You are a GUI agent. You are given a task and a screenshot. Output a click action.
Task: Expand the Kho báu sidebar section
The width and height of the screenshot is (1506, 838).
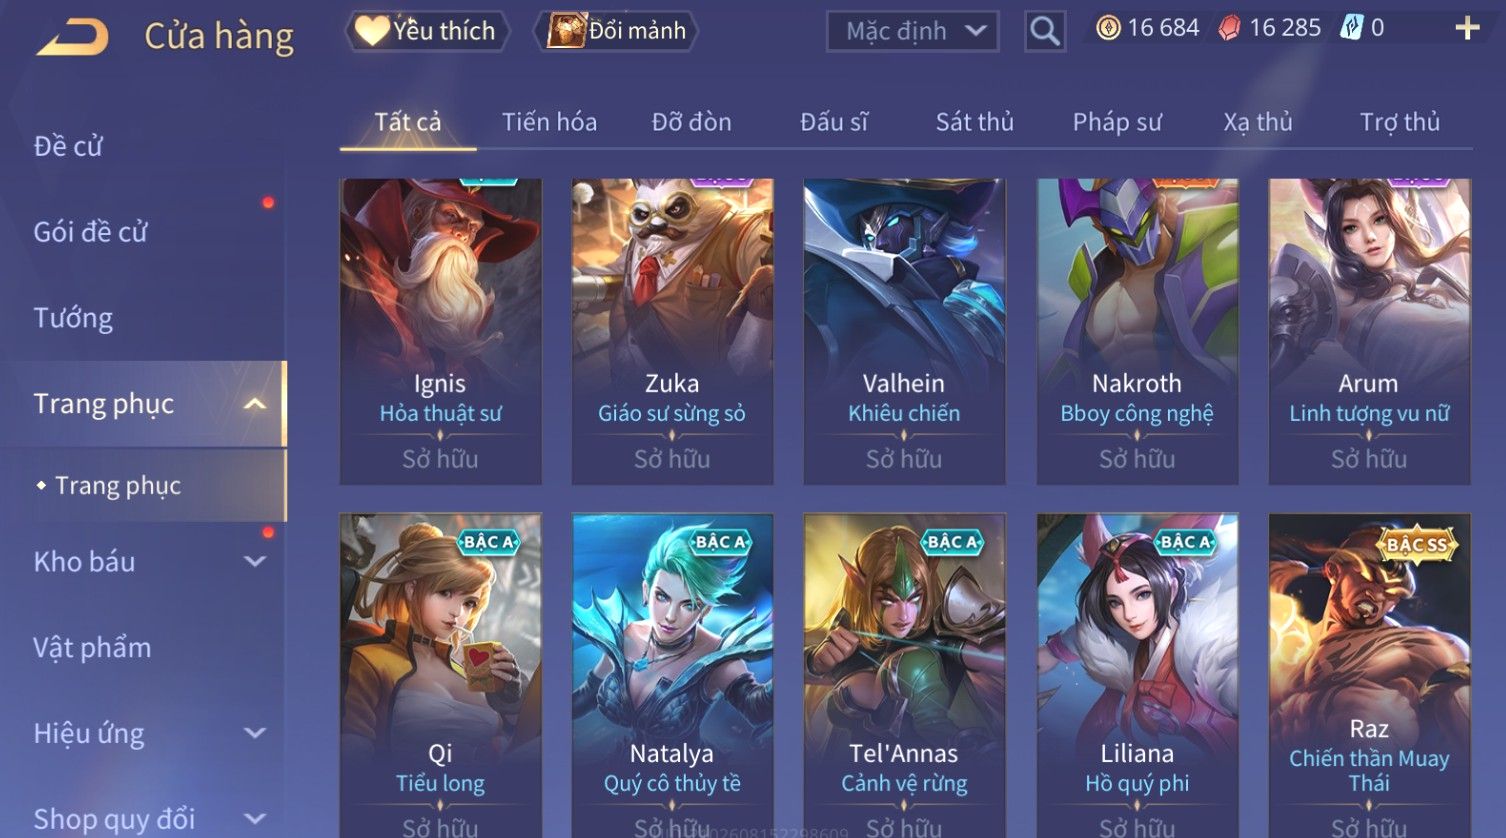pos(255,562)
